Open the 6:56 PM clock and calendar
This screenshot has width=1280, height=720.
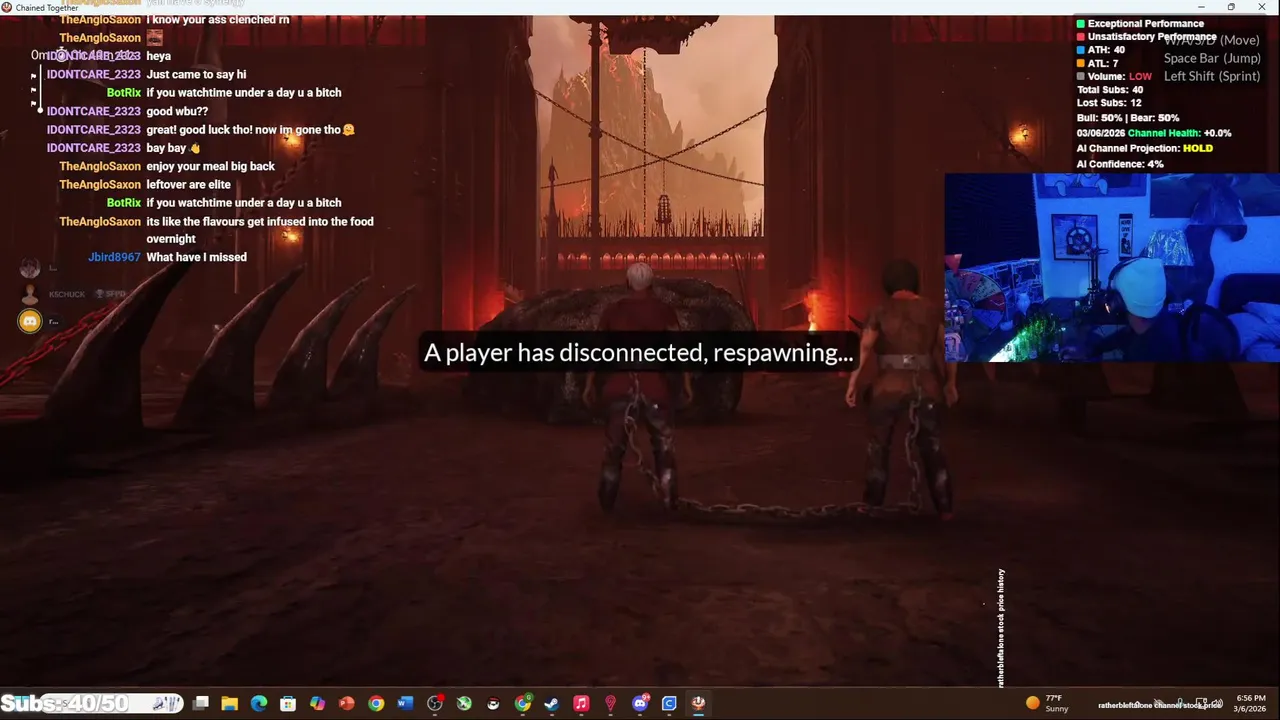[1250, 703]
